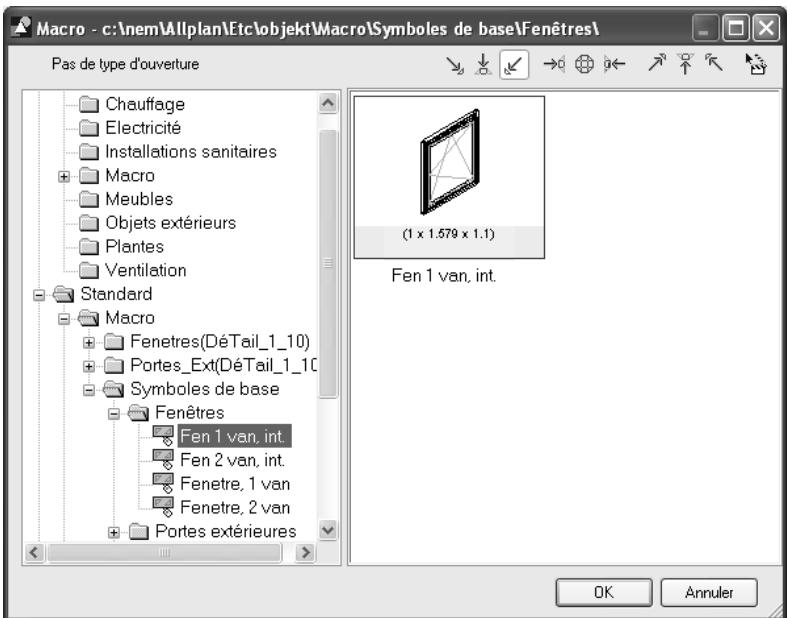
Task: Select the Fen 1 van, int. macro row
Action: [222, 436]
